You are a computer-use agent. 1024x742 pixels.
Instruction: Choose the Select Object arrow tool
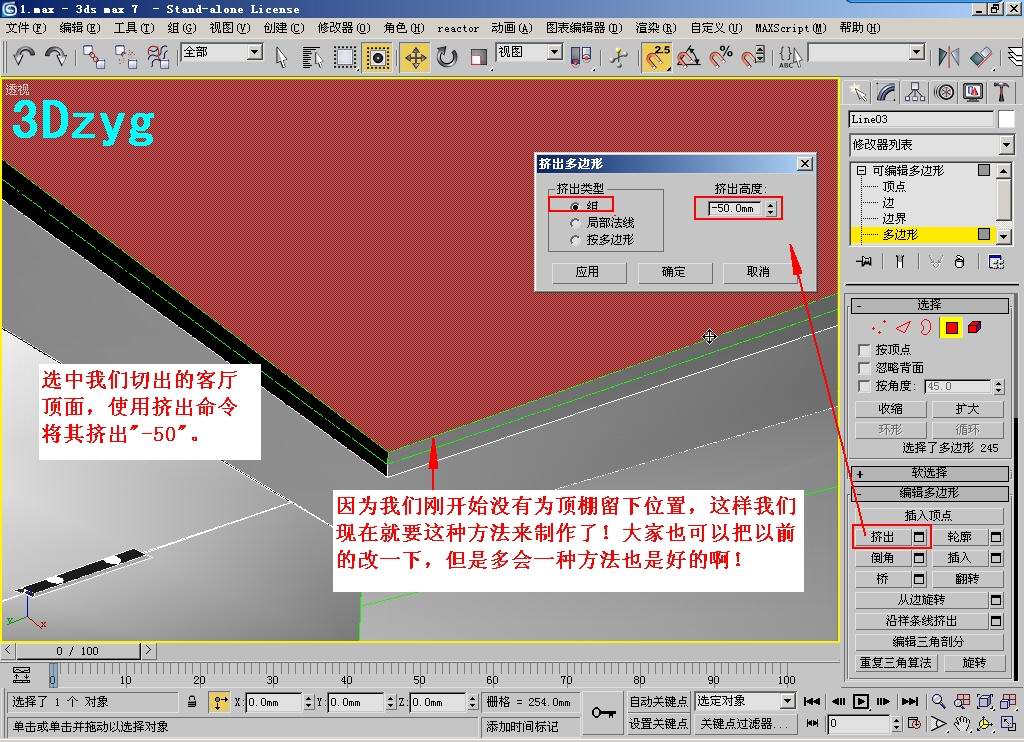coord(281,57)
